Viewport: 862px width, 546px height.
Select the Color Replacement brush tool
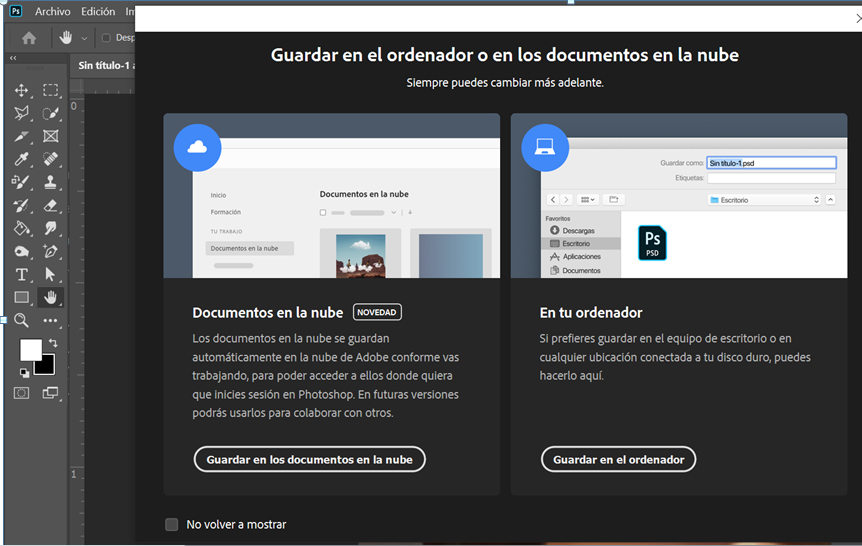[x=21, y=182]
